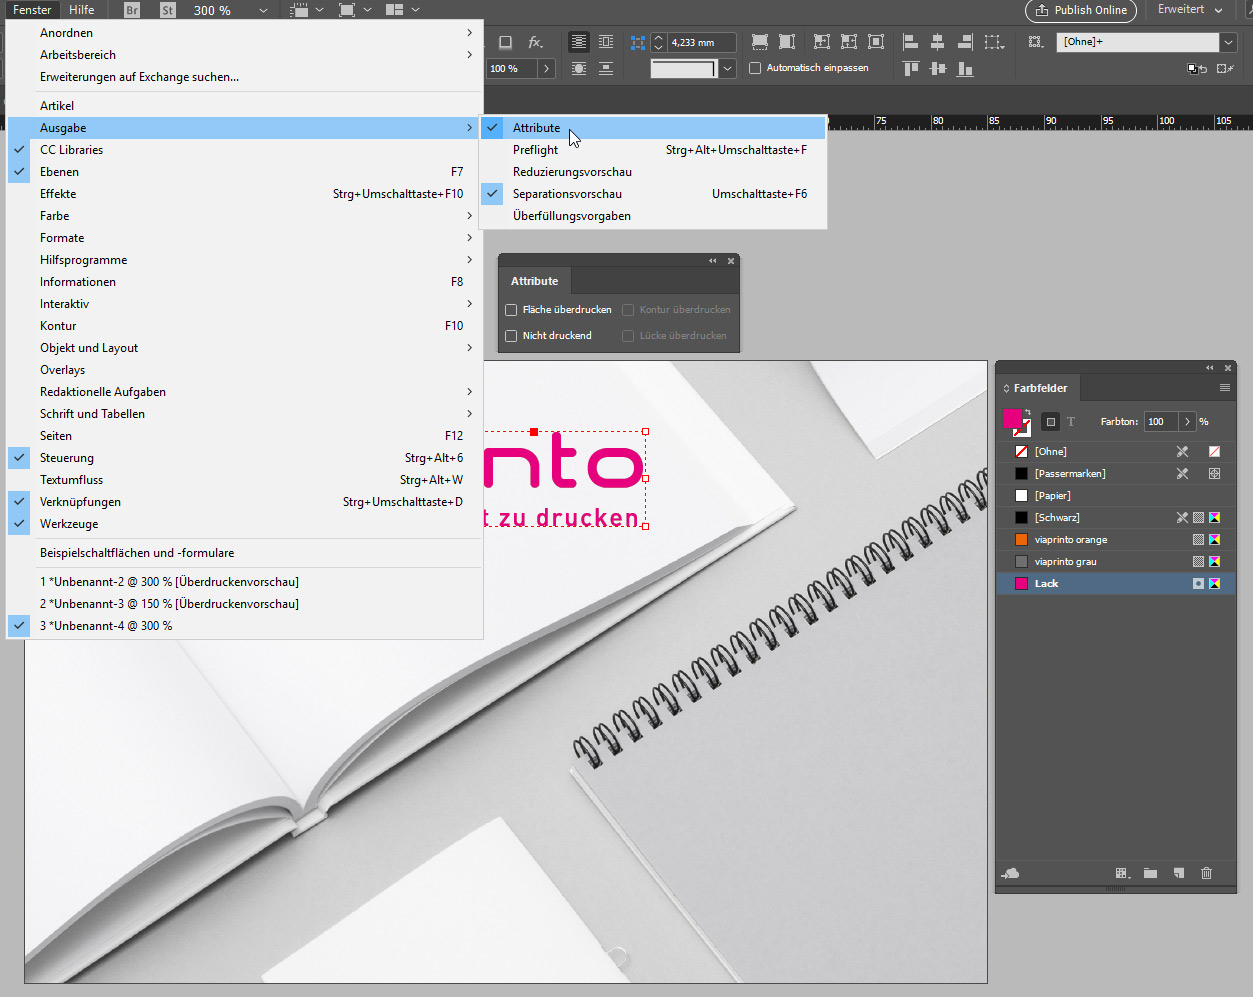Viewport: 1253px width, 997px height.
Task: Open Adobe Stock via the St icon
Action: [167, 10]
